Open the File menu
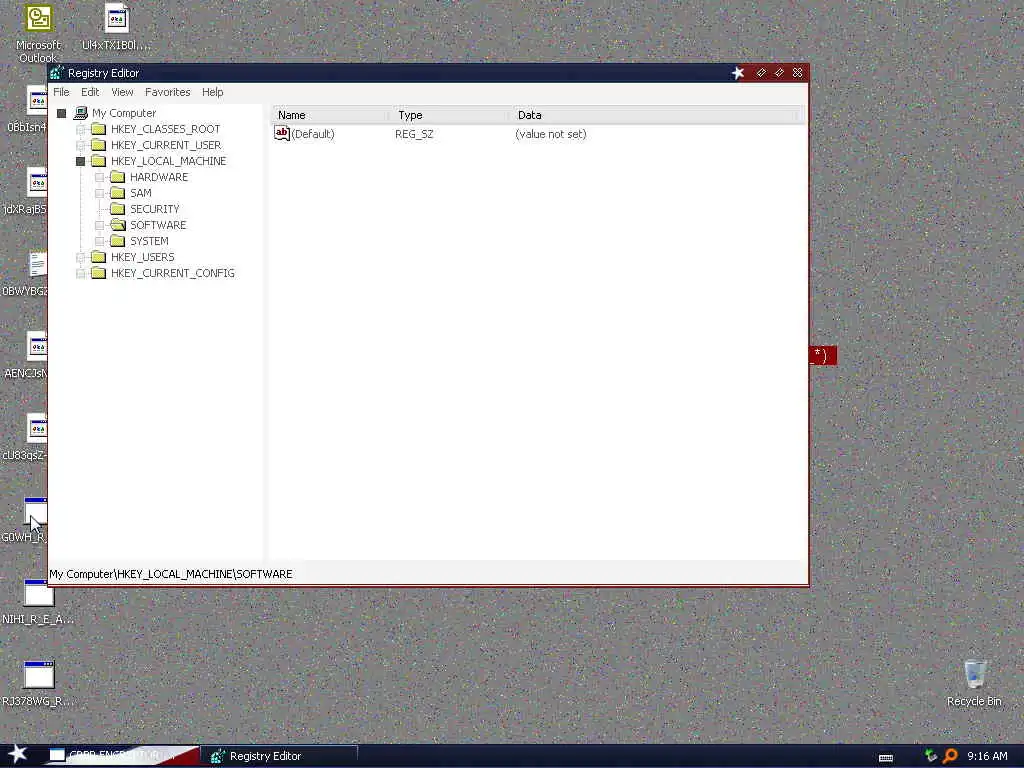This screenshot has width=1024, height=768. (61, 92)
